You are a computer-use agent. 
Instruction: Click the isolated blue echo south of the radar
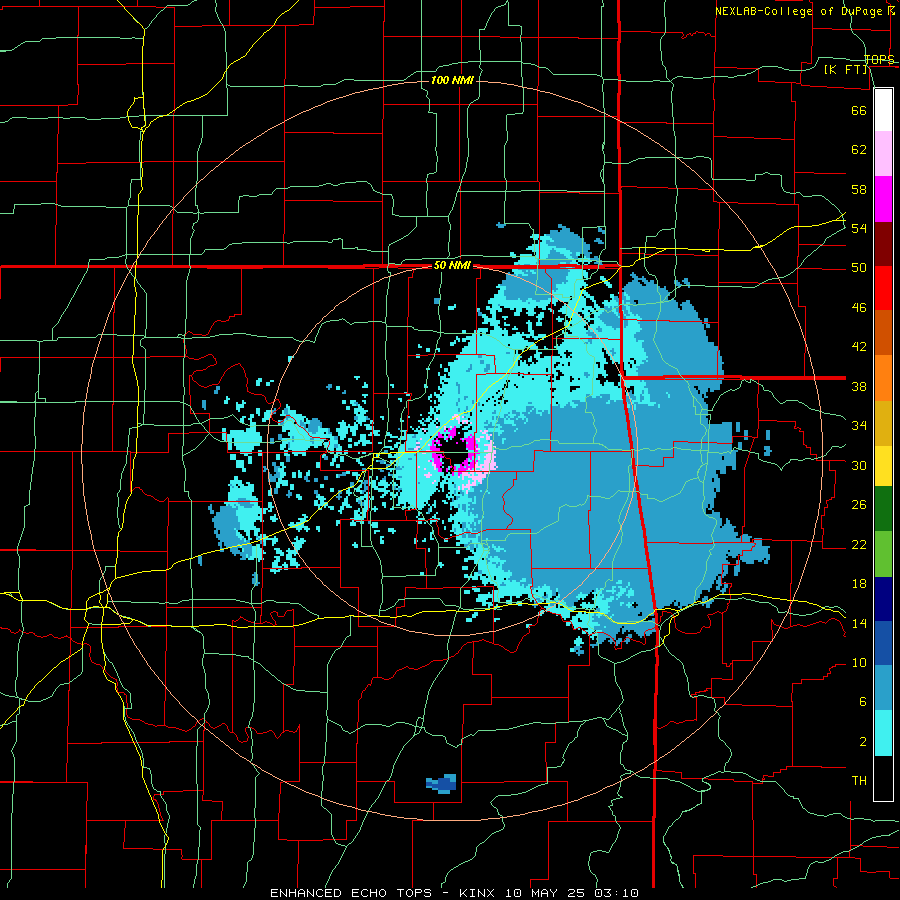point(441,783)
